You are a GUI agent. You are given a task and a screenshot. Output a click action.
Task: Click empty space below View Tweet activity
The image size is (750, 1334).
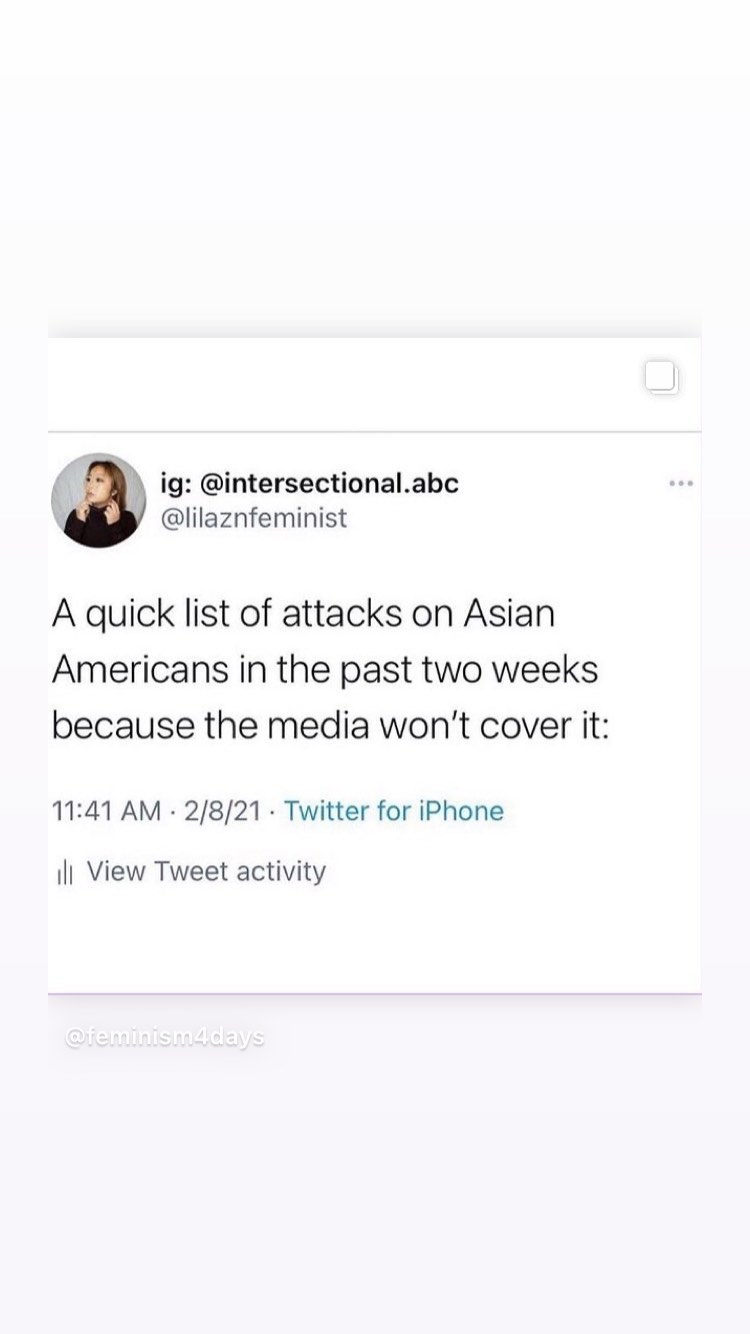pyautogui.click(x=374, y=942)
